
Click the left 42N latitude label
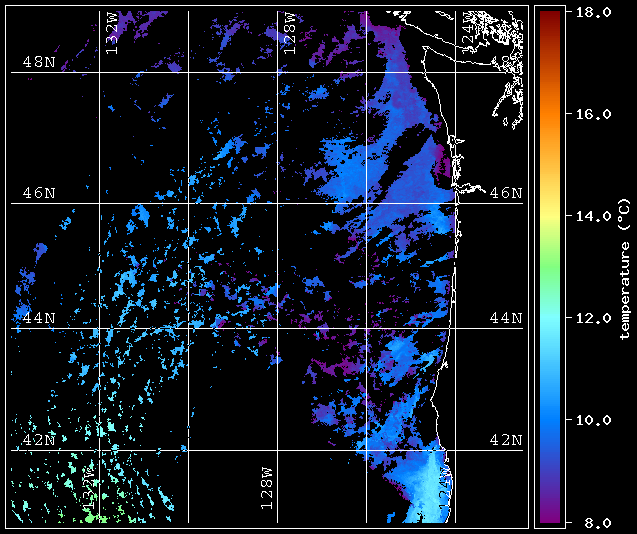click(x=39, y=440)
